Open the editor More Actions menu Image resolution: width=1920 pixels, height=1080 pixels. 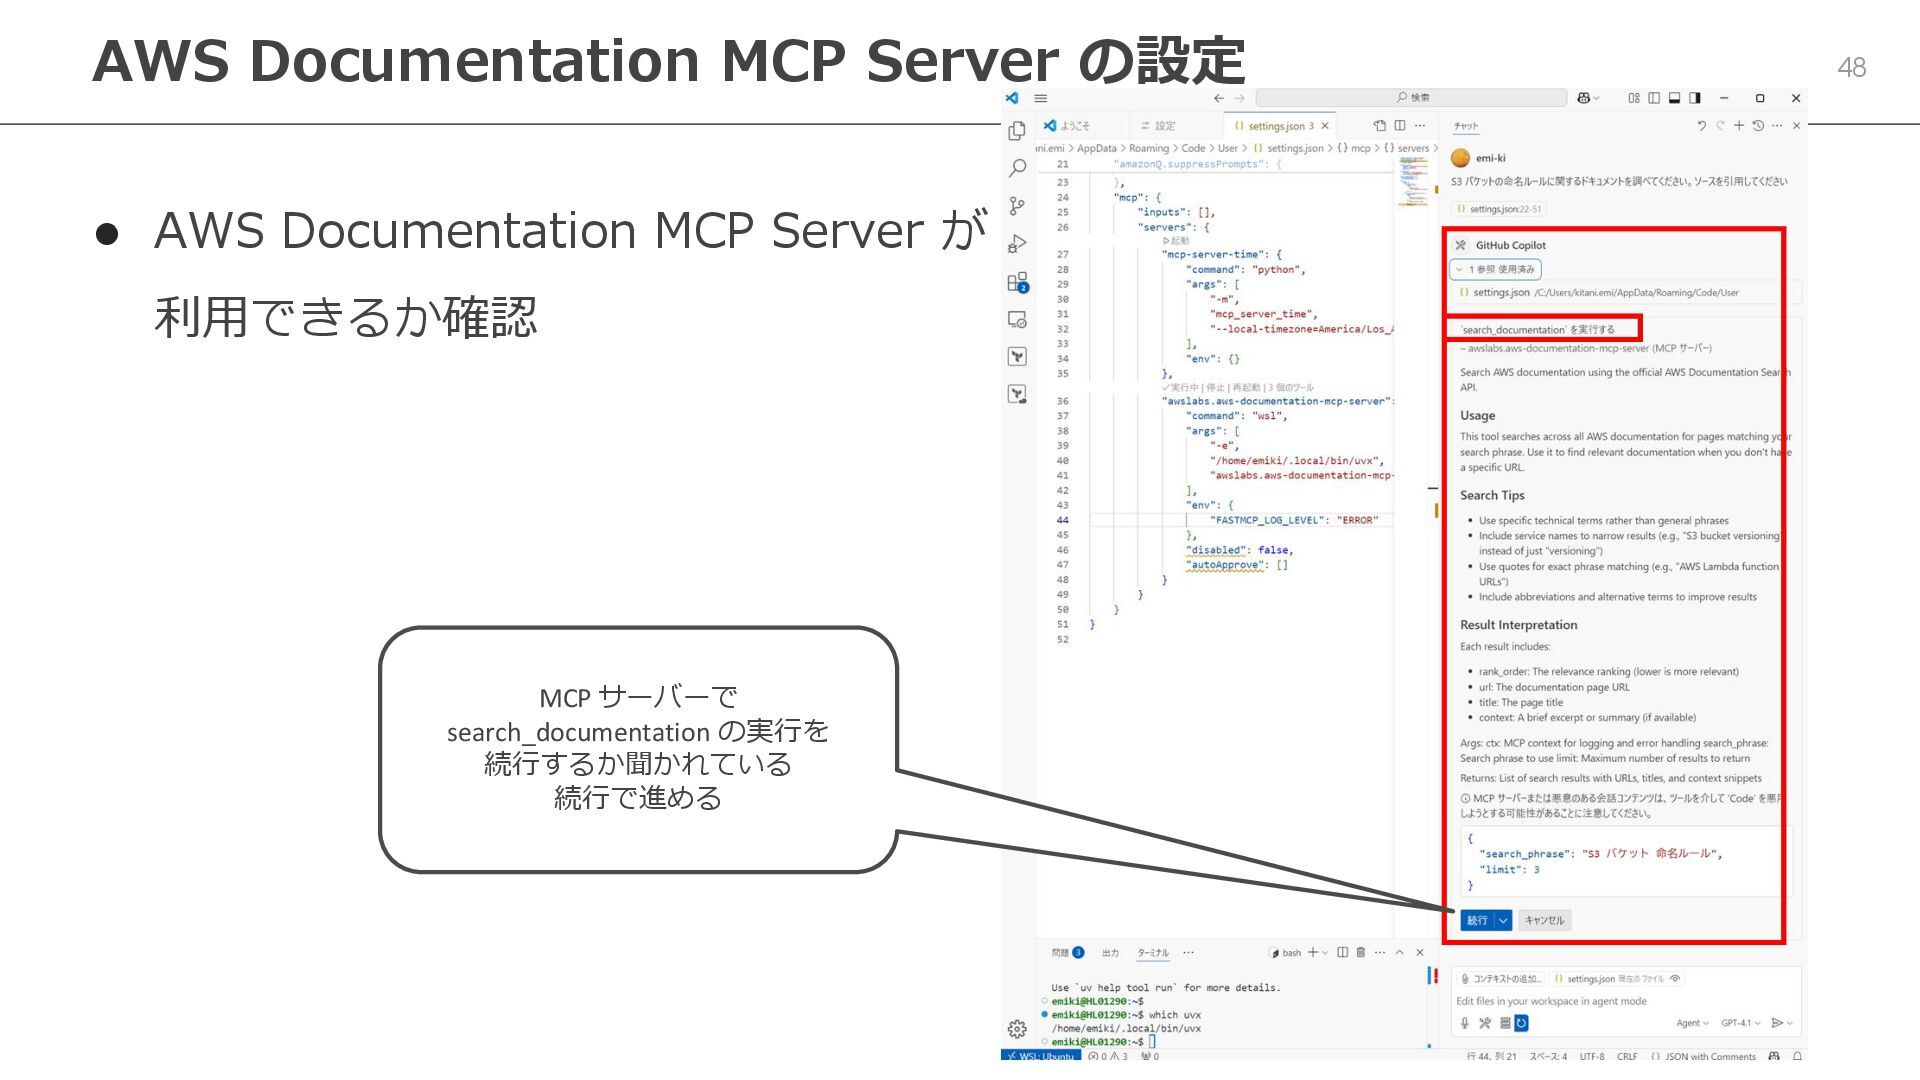(x=1420, y=126)
